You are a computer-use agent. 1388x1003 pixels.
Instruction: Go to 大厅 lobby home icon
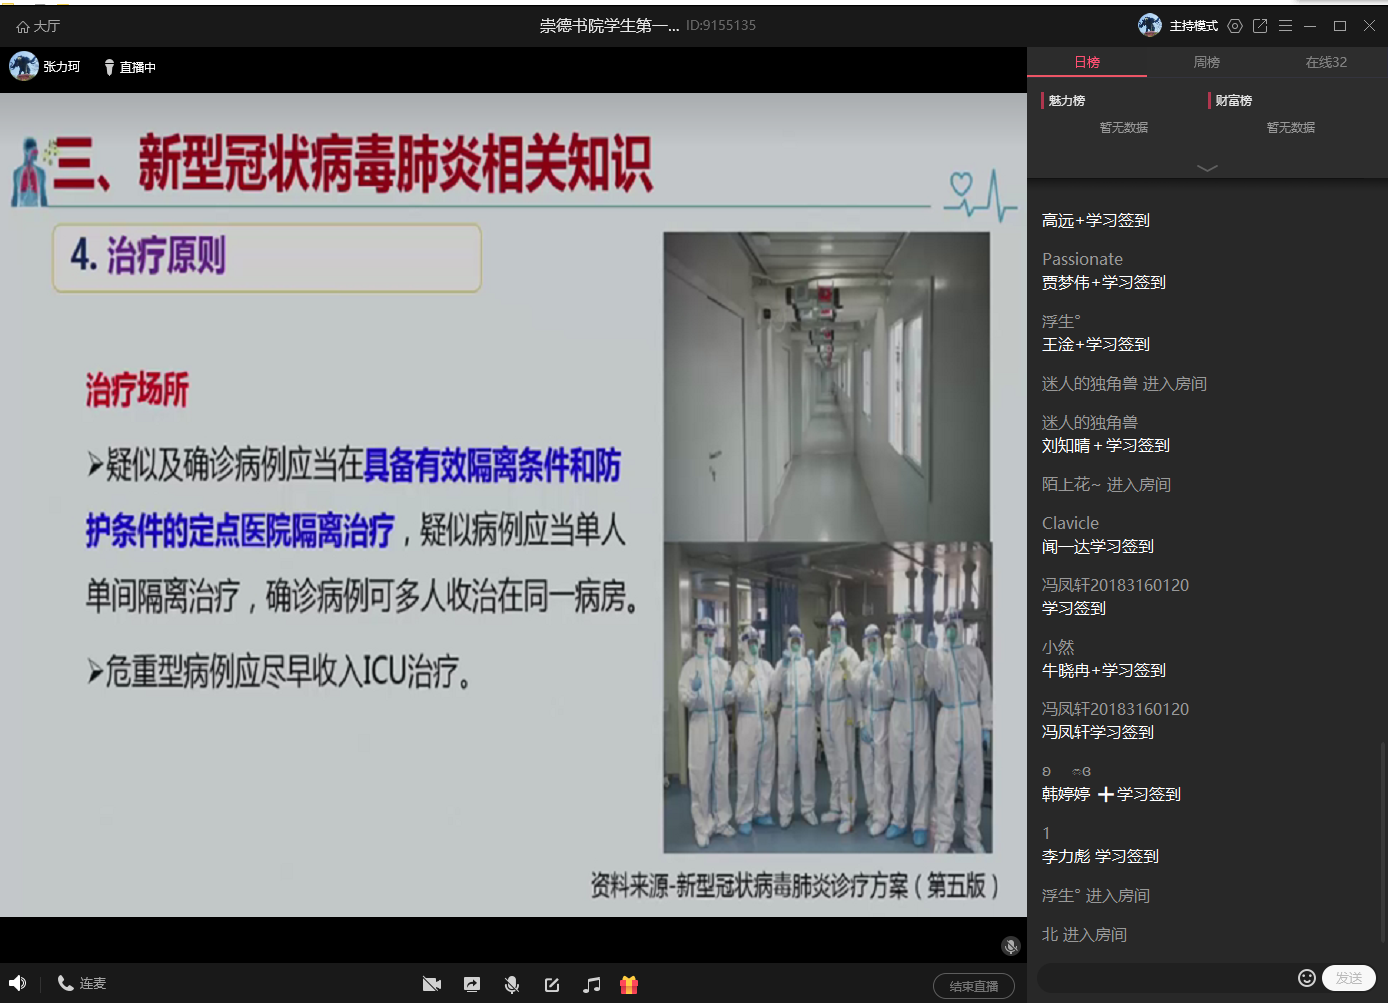click(38, 26)
